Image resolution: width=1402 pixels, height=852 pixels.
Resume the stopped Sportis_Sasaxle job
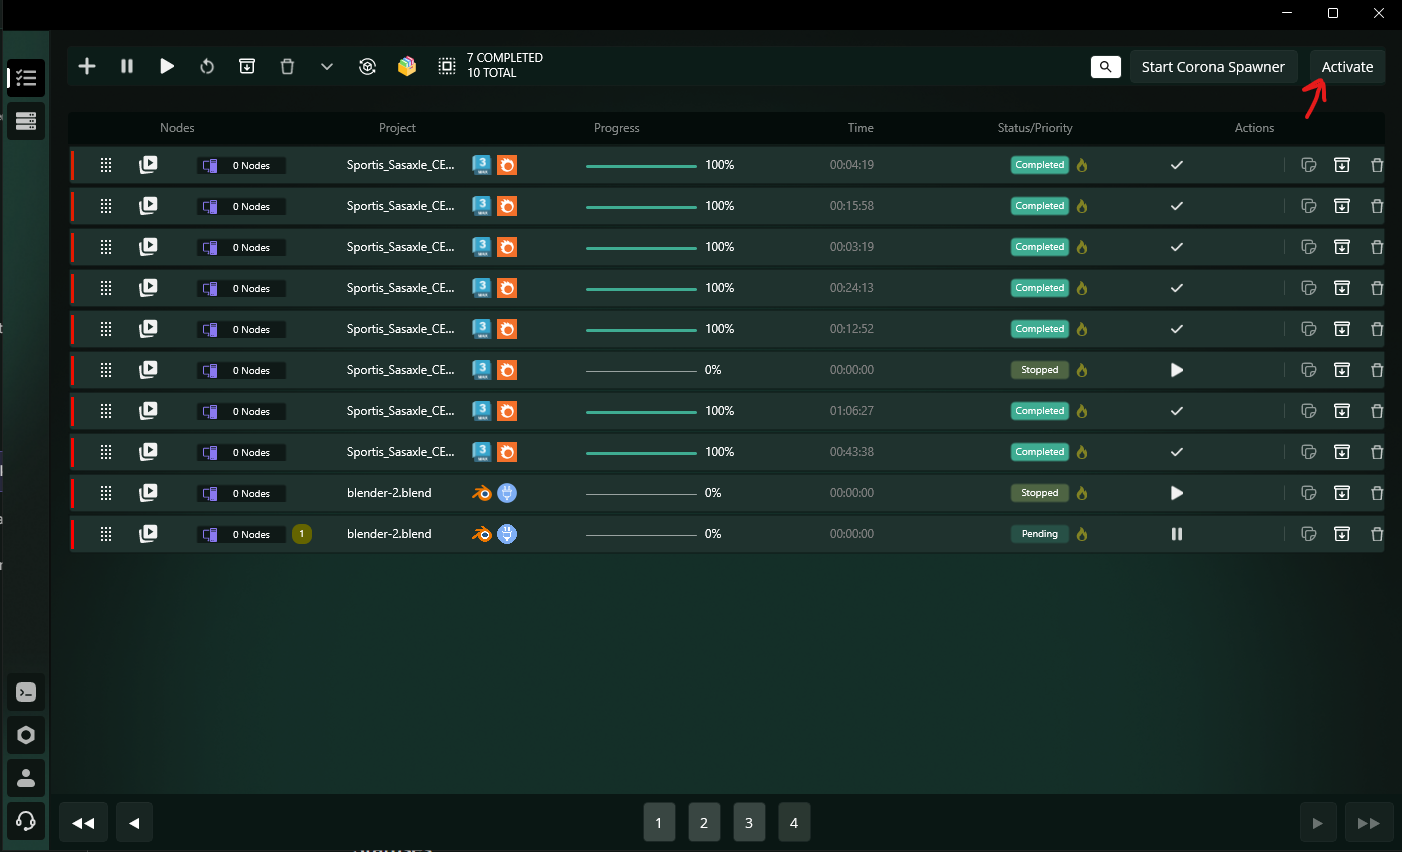1177,370
